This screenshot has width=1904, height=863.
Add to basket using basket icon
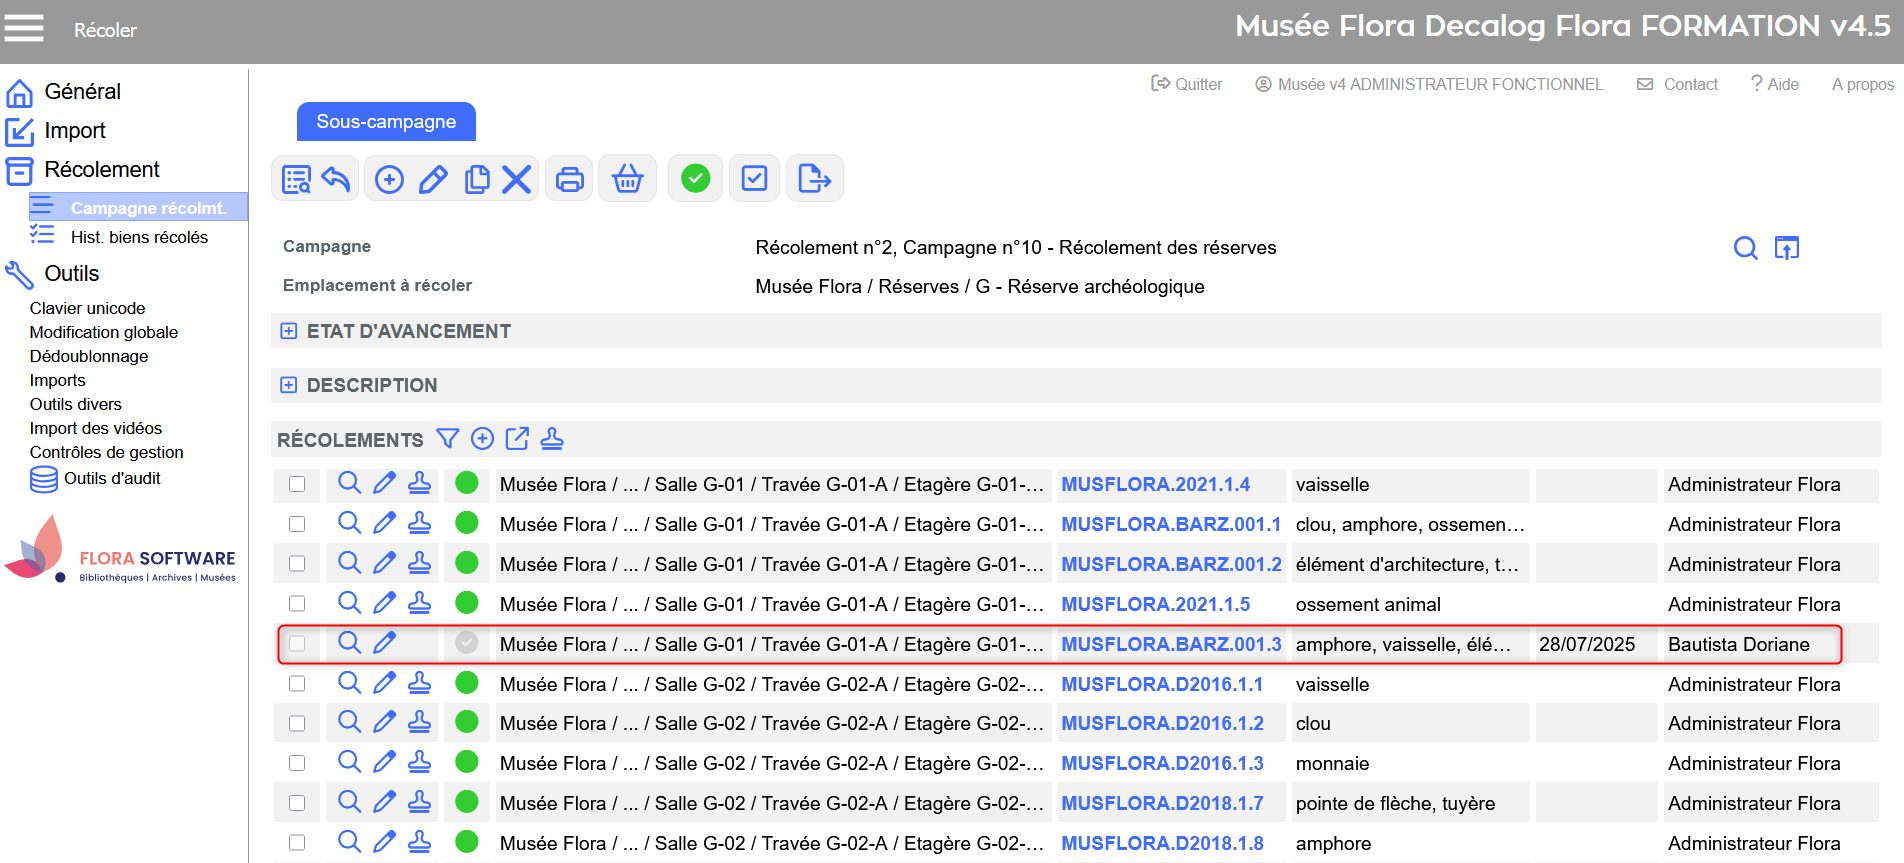[x=627, y=180]
